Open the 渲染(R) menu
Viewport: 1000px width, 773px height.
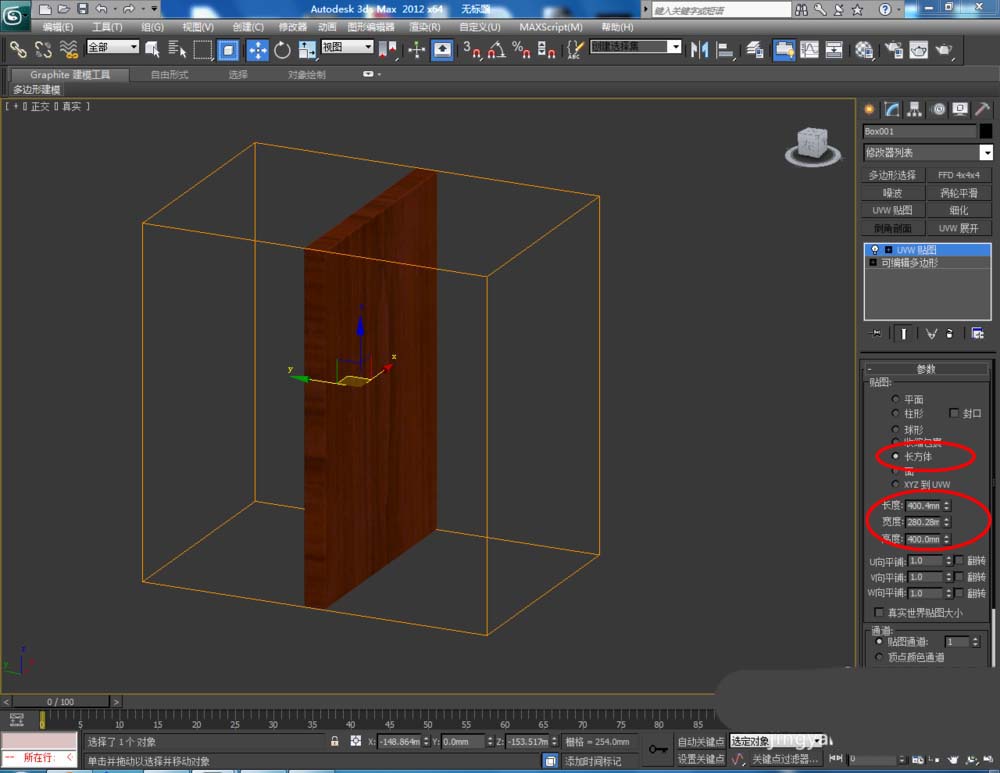(x=425, y=27)
